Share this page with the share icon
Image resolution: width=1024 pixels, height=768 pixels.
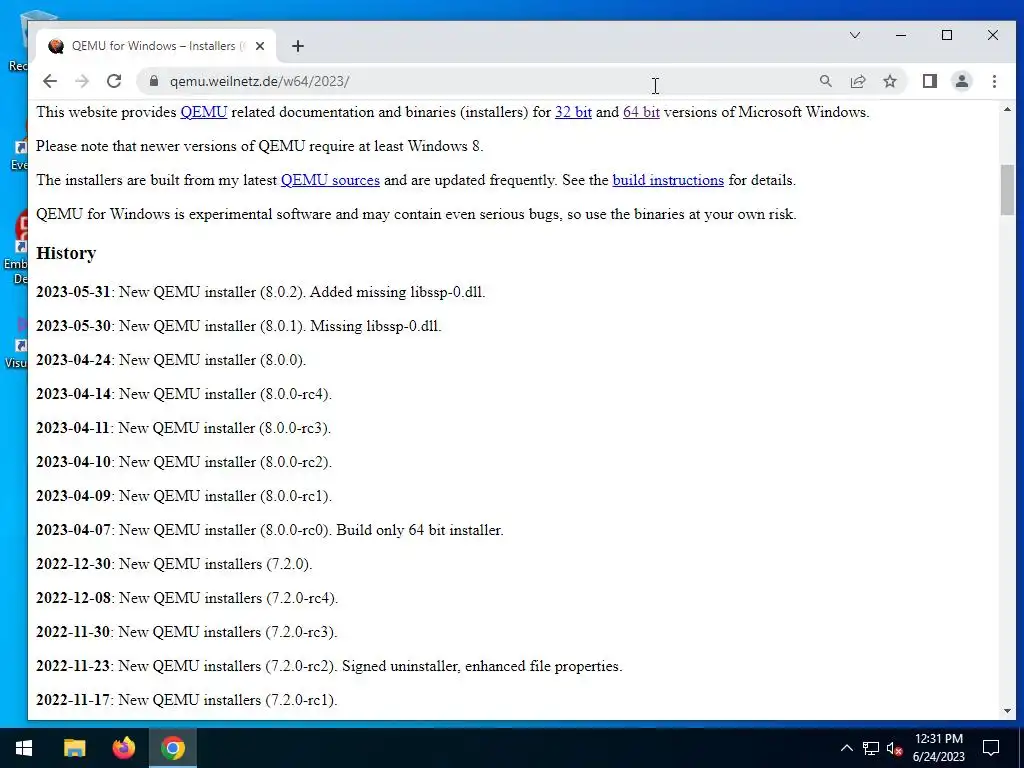click(857, 81)
